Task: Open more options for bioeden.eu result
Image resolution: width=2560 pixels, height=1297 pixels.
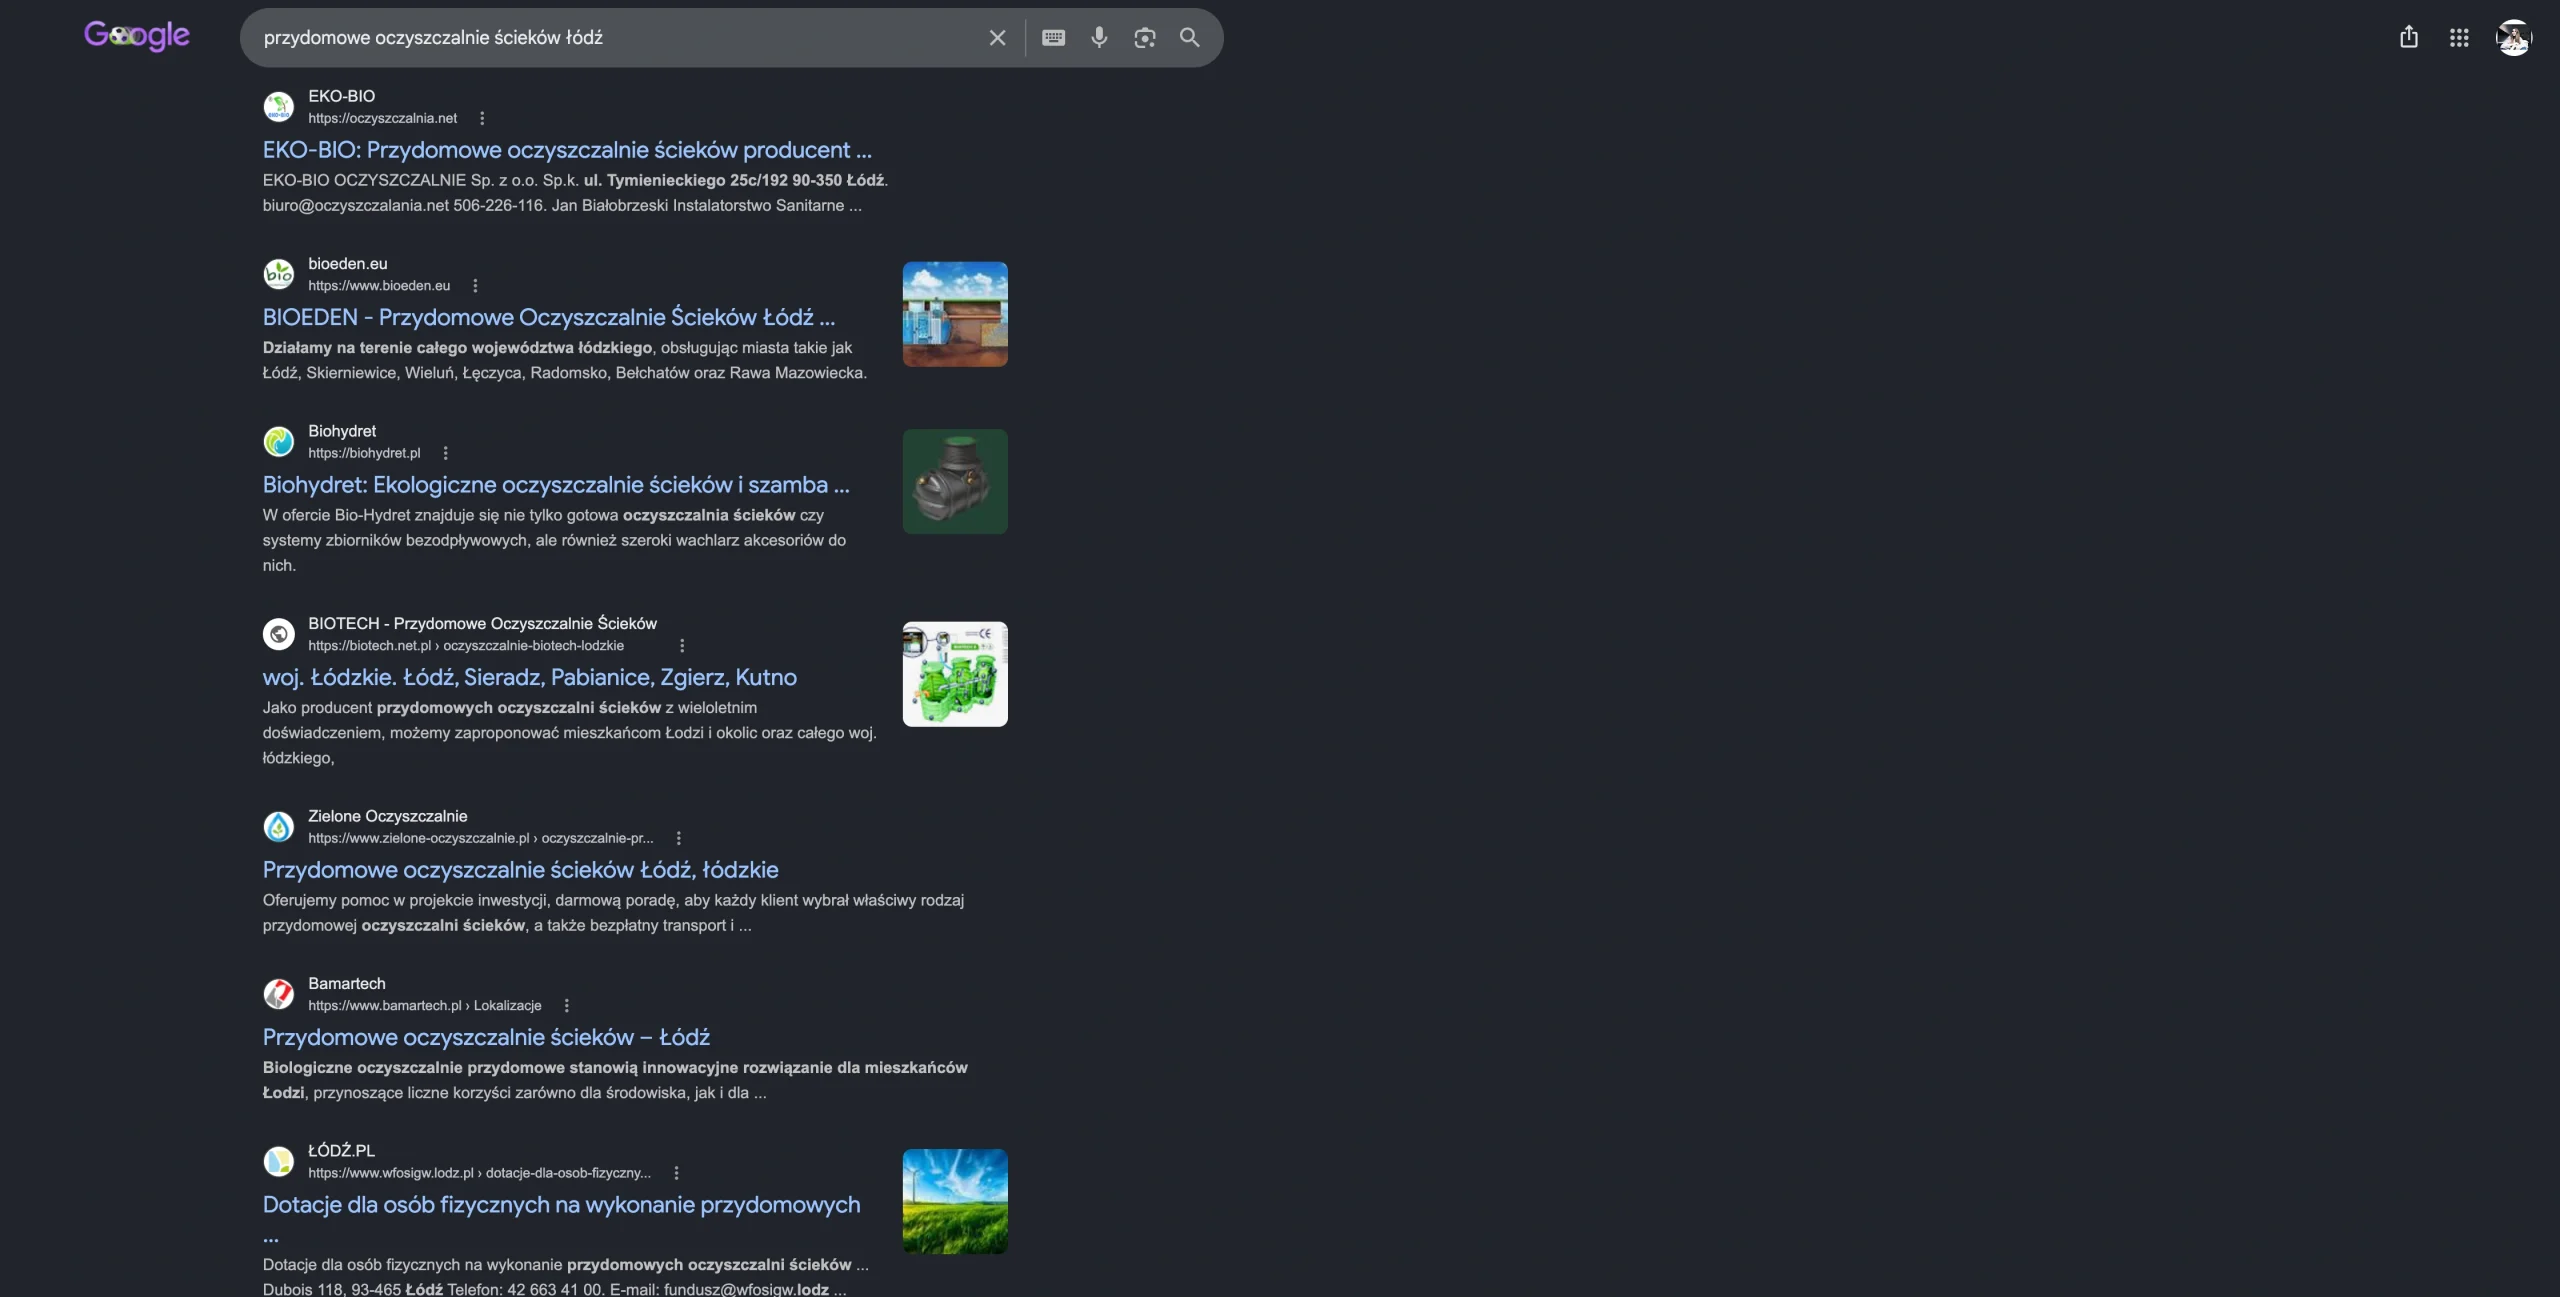Action: tap(475, 286)
